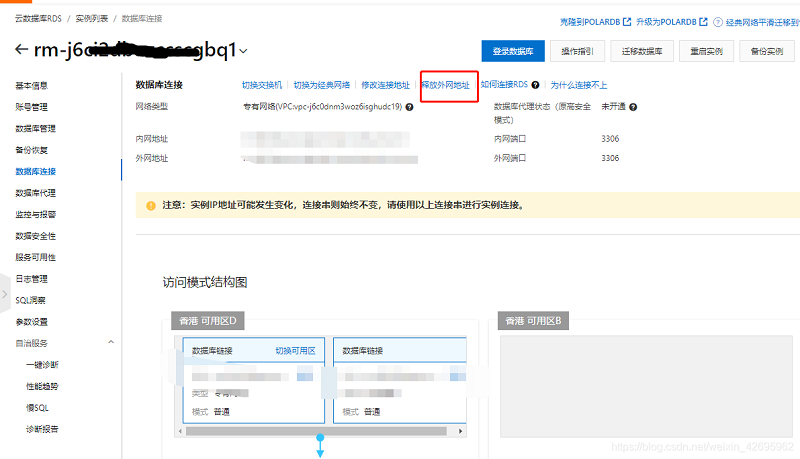
Task: Open 性能趋势 under 自治服务
Action: (x=42, y=386)
